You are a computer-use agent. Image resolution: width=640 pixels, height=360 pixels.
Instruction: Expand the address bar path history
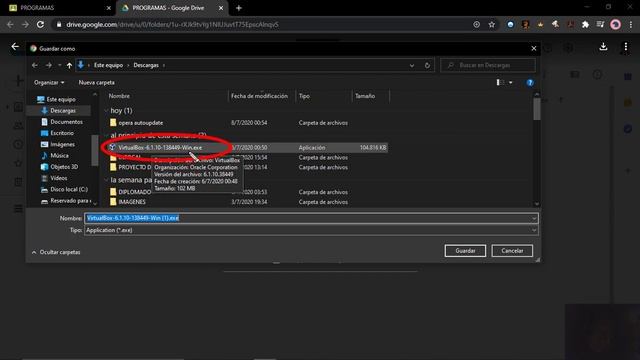coord(412,65)
